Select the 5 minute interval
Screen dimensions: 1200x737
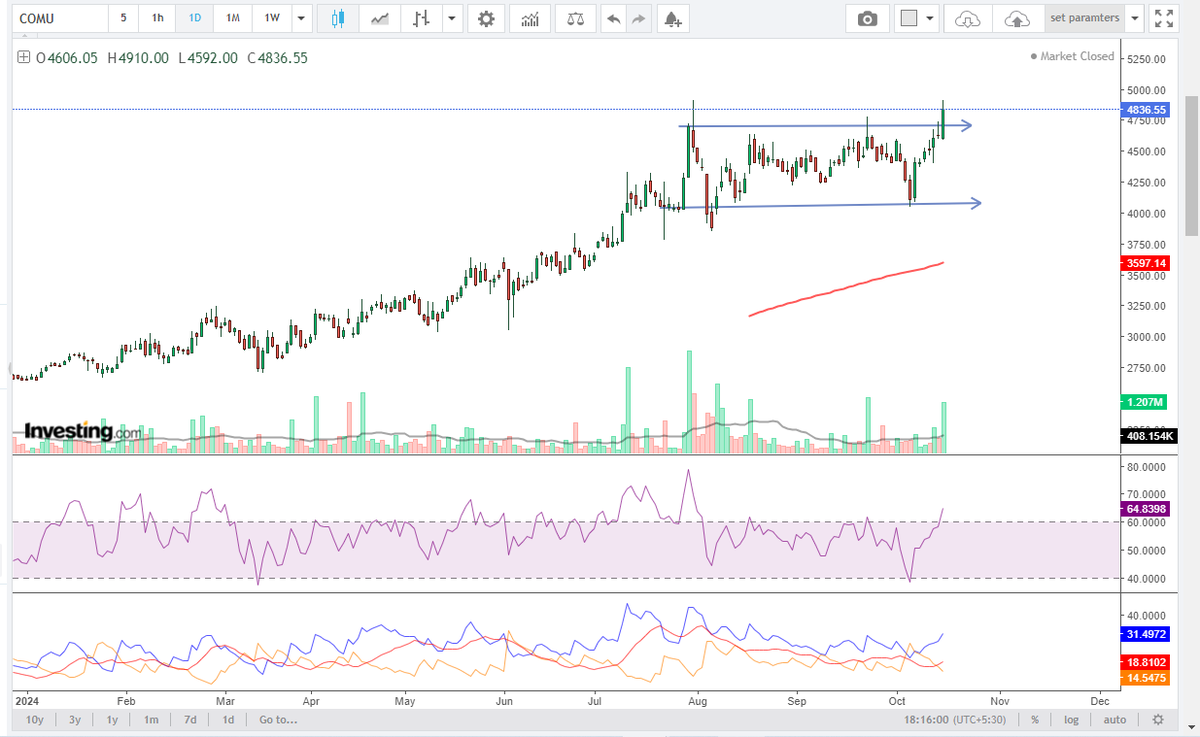coord(123,18)
